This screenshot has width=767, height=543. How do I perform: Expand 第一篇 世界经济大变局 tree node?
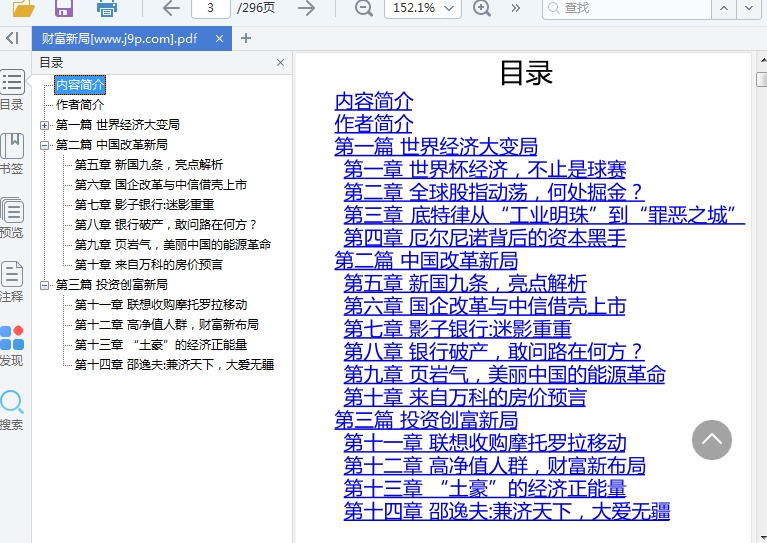[x=45, y=125]
